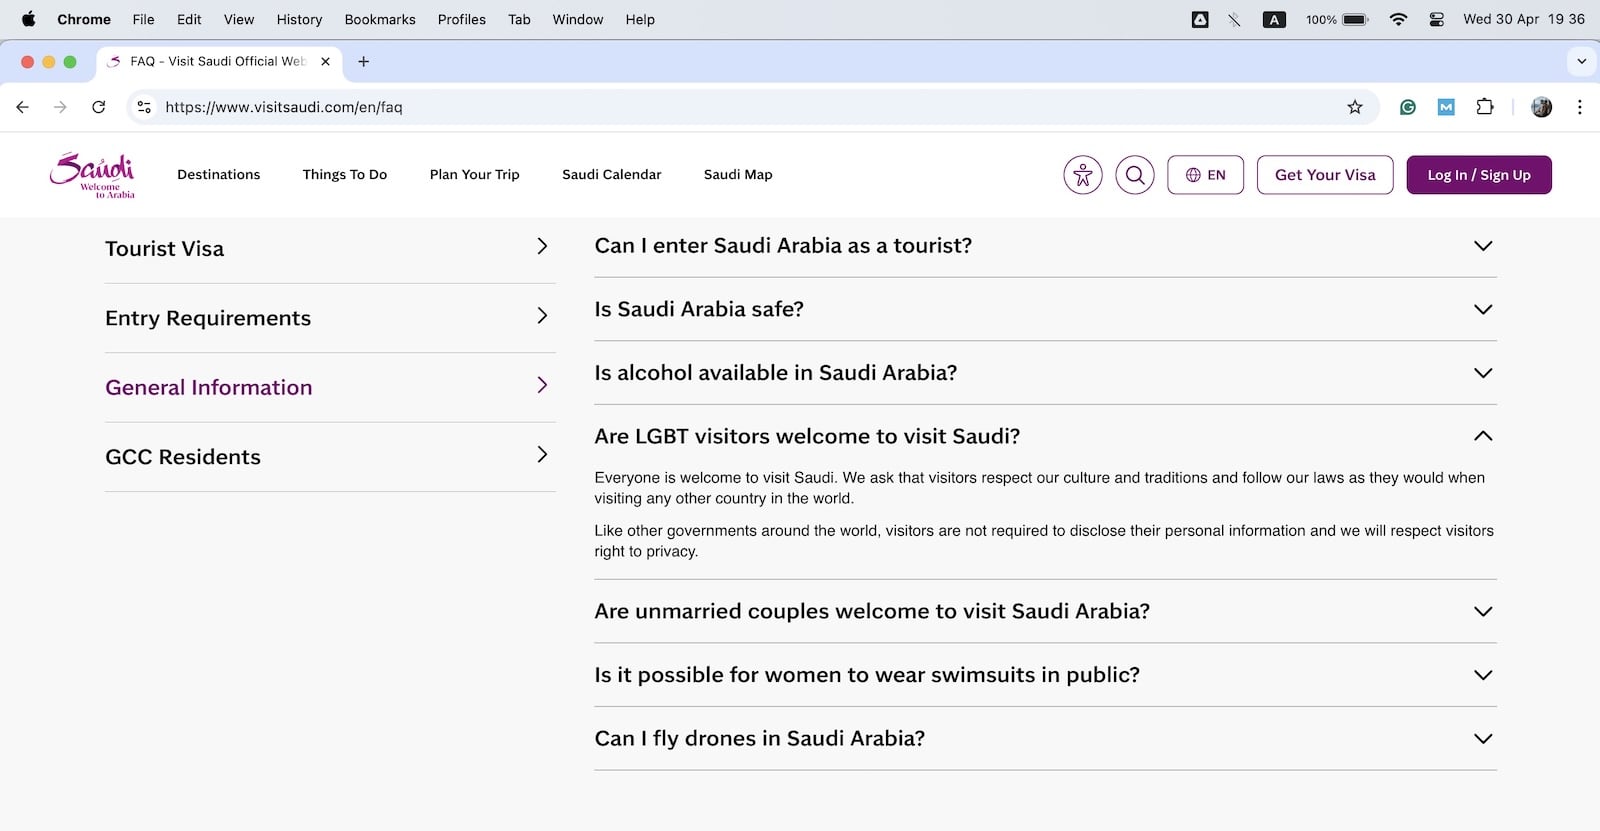The height and width of the screenshot is (831, 1600).
Task: Open the EN language selector
Action: click(x=1205, y=175)
